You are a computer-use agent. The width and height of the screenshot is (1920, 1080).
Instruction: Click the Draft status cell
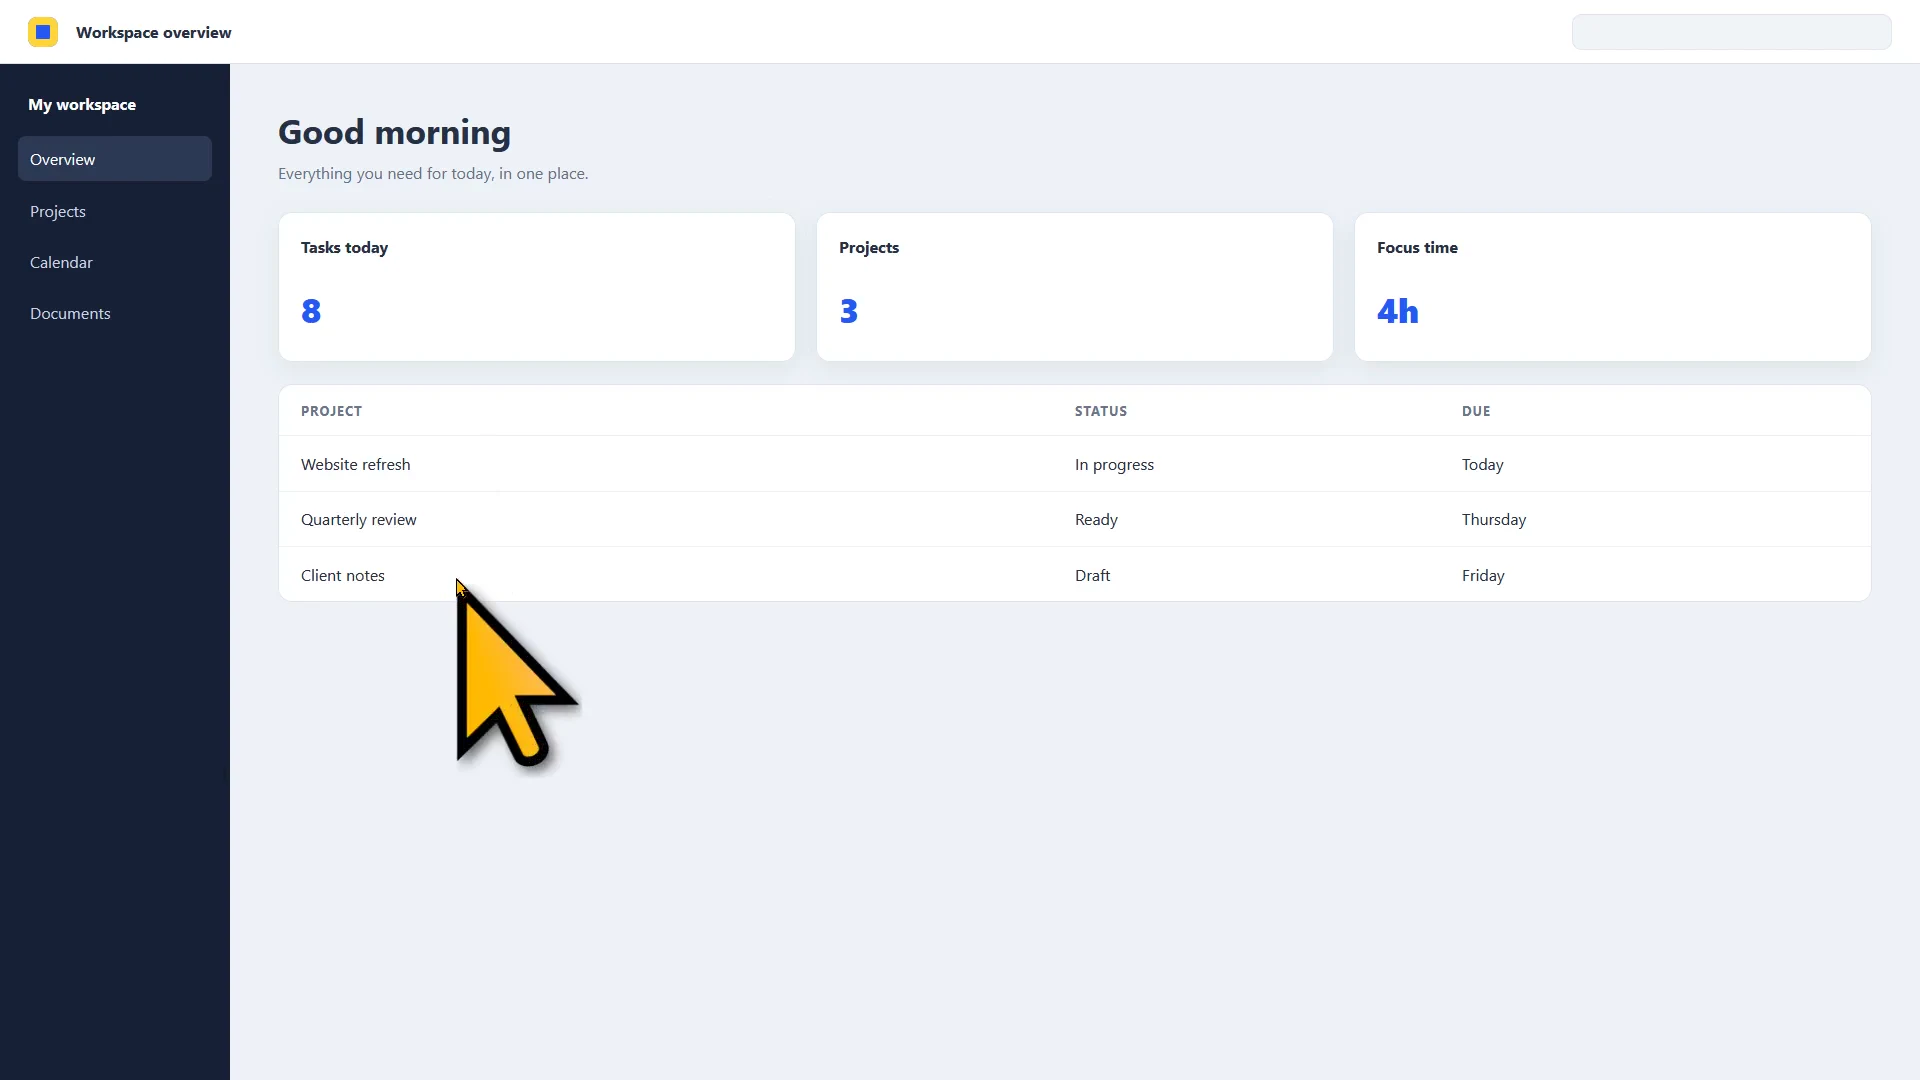tap(1092, 575)
